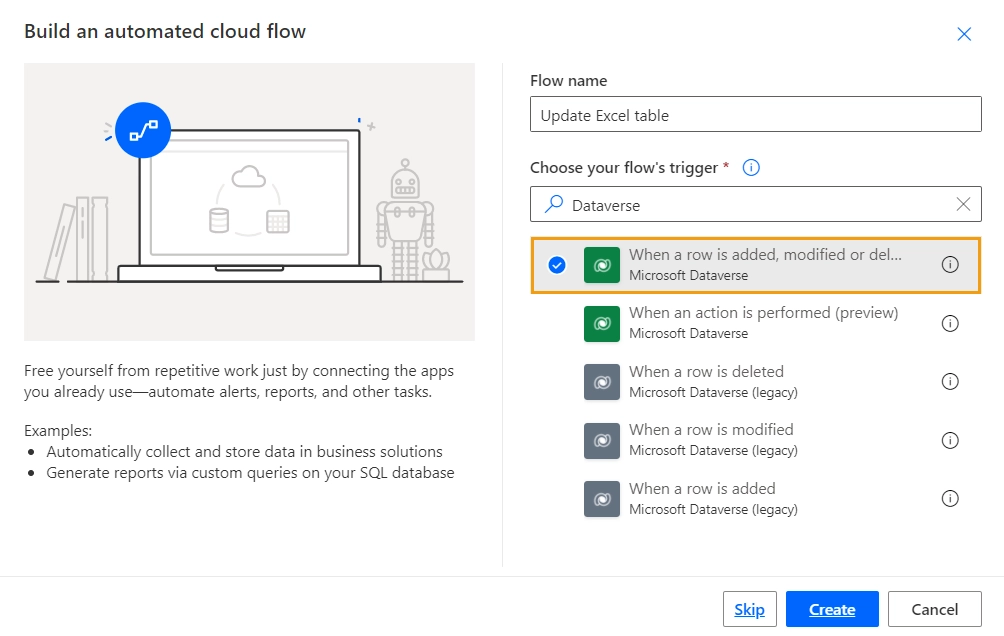Show info for action is performed trigger
The width and height of the screenshot is (1004, 636).
[950, 323]
